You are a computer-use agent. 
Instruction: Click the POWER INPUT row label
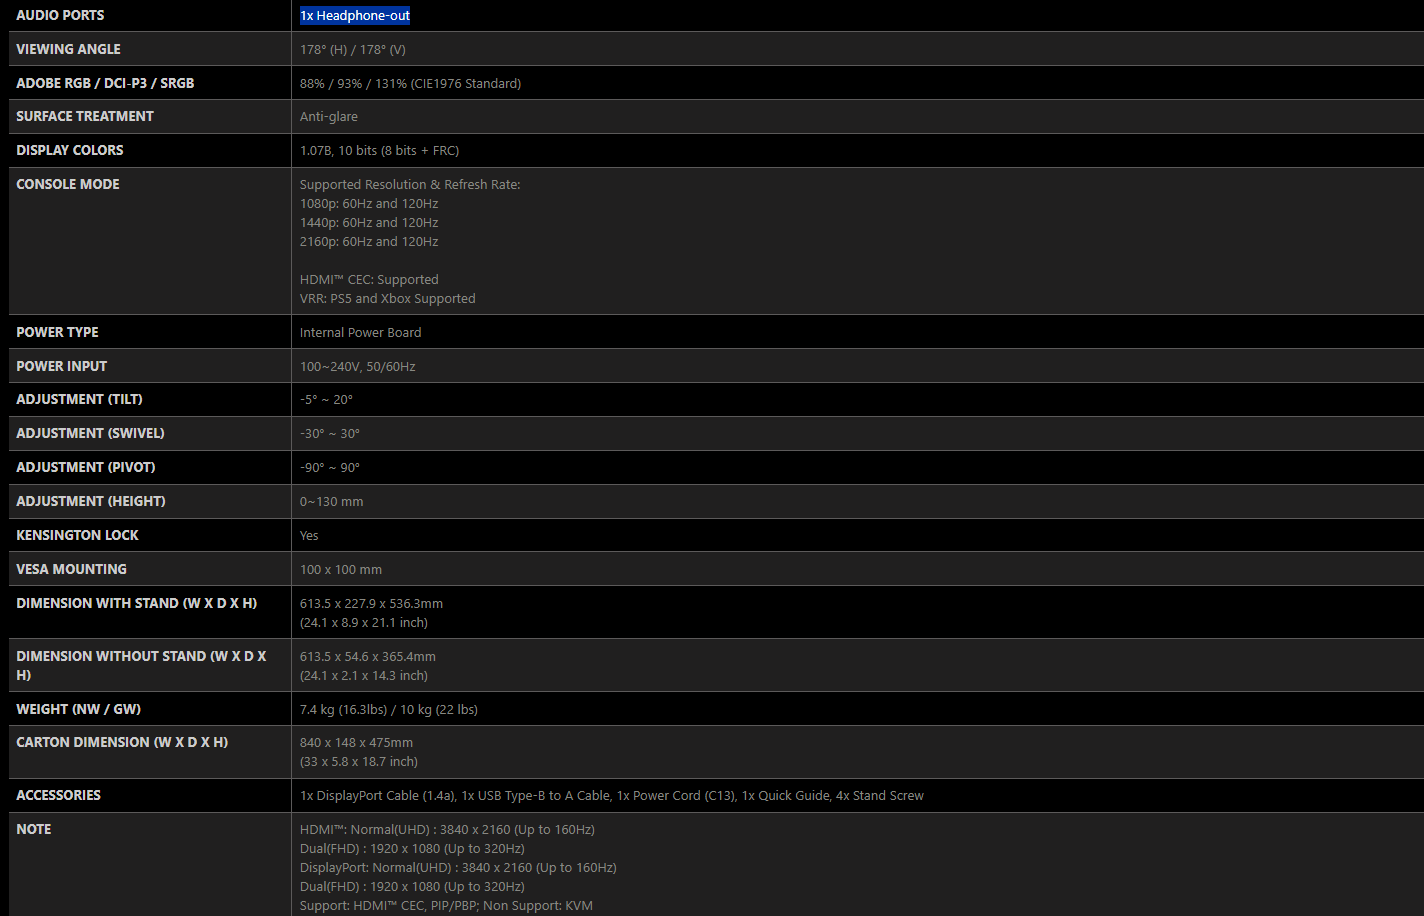(62, 366)
